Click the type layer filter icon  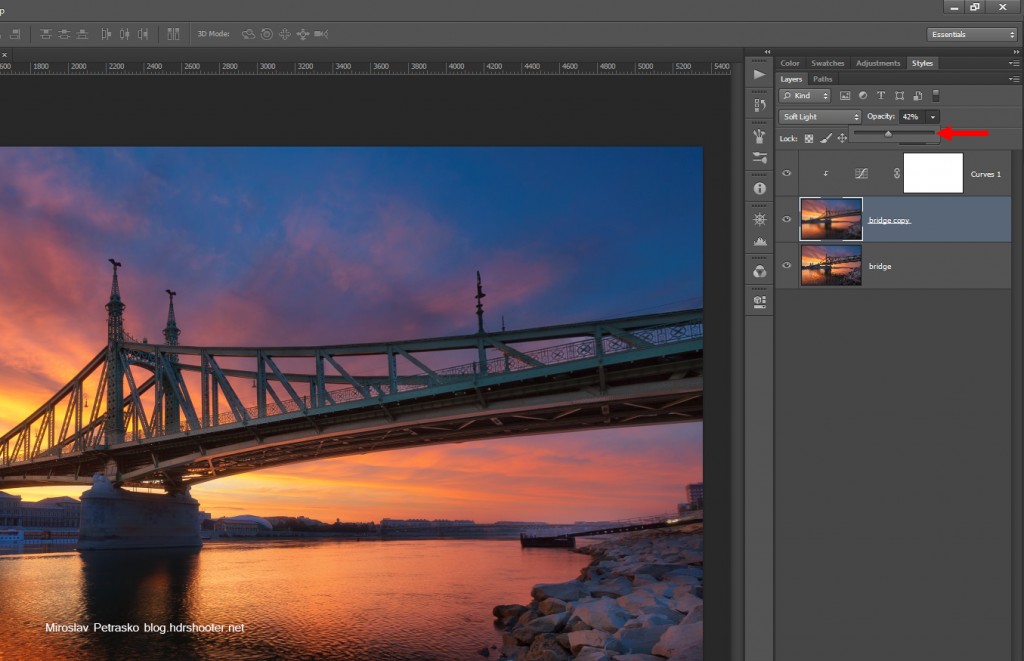tap(881, 96)
